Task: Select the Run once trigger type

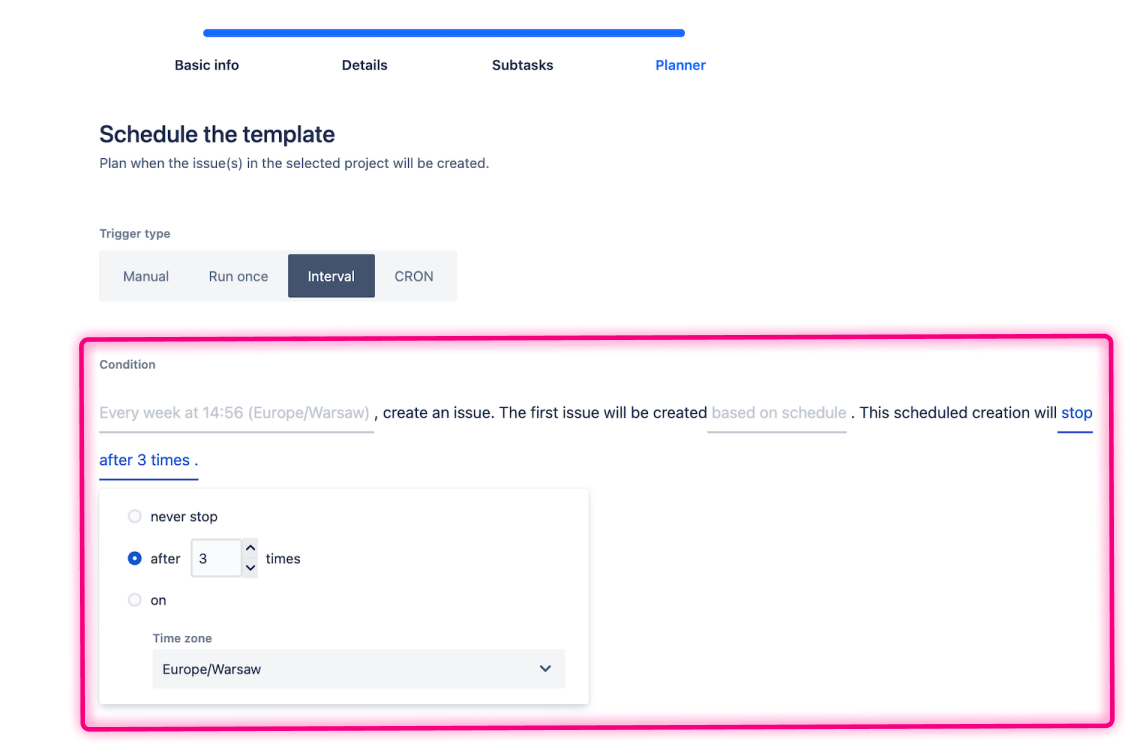Action: [x=237, y=276]
